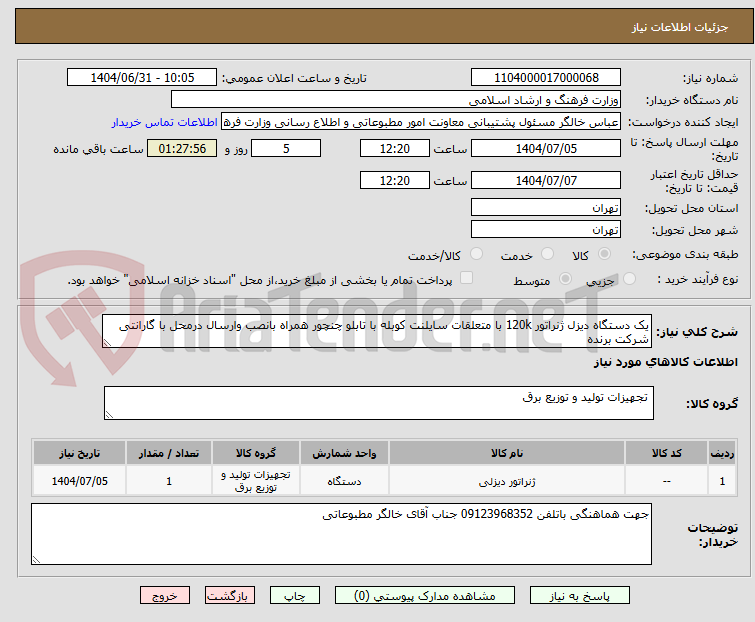Click the 'ژنراتور دیزلی' item name cell
This screenshot has height=622, width=755.
pos(507,481)
